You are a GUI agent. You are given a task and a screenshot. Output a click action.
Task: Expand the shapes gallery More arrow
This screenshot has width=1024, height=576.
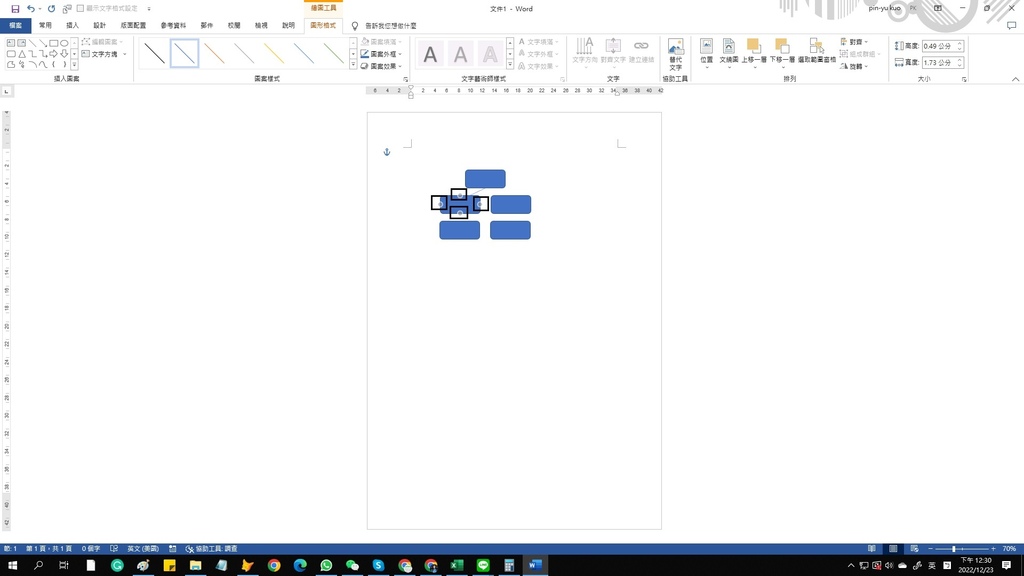(x=74, y=65)
